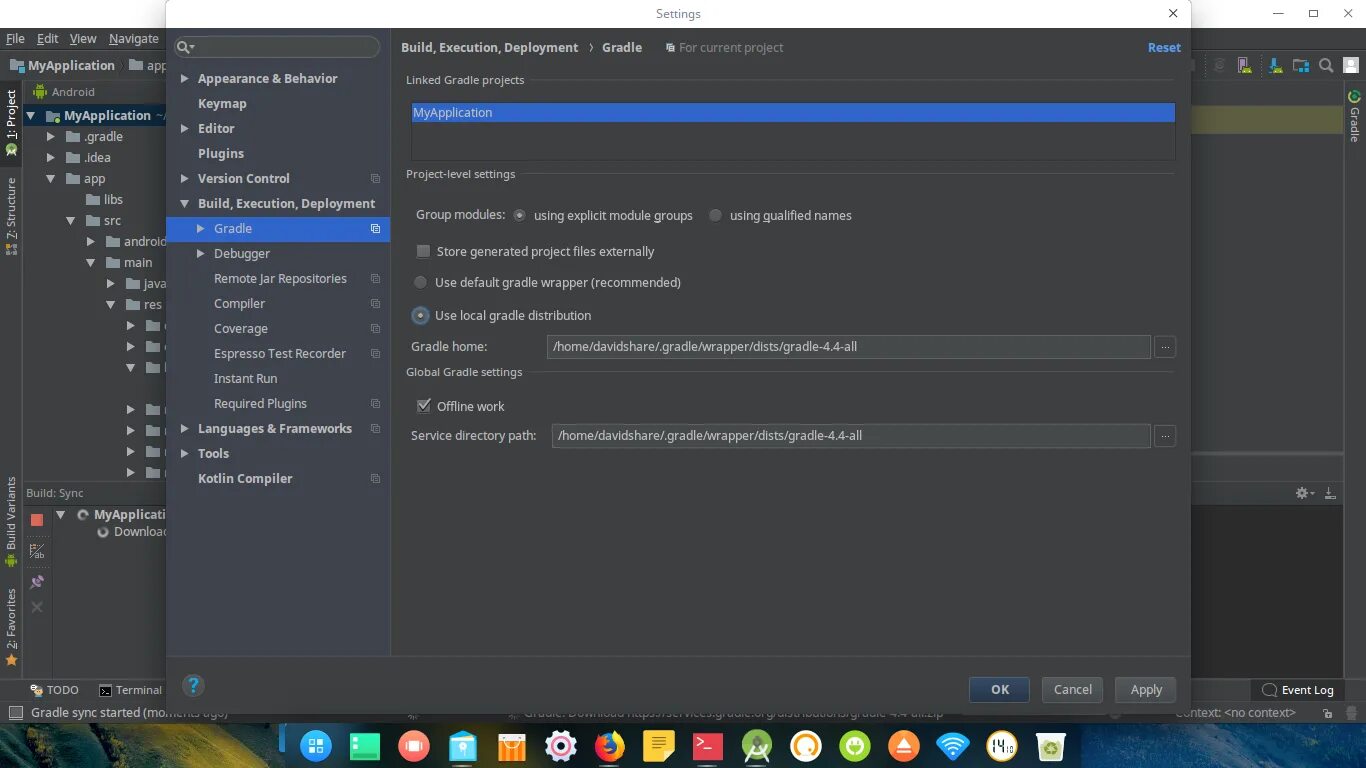1366x768 pixels.
Task: Open AVD Manager icon in main toolbar
Action: click(1244, 66)
